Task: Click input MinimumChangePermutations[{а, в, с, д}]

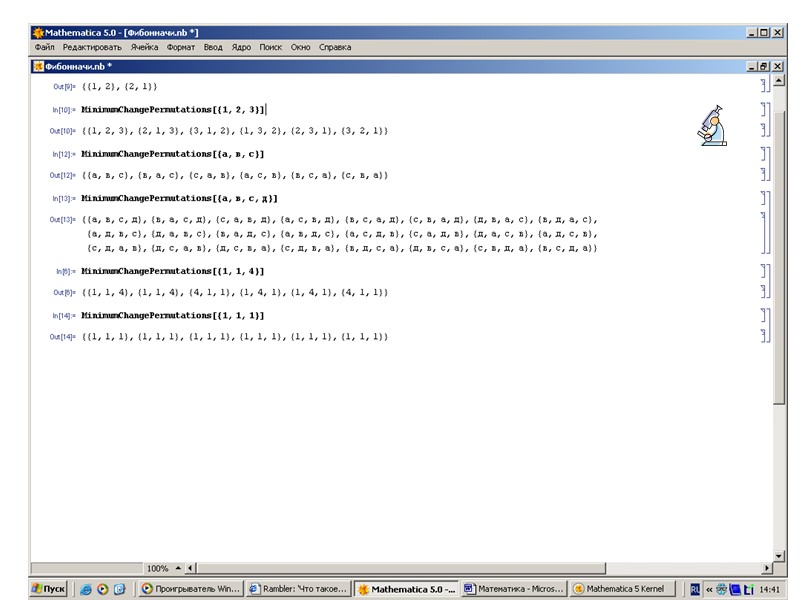Action: 180,198
